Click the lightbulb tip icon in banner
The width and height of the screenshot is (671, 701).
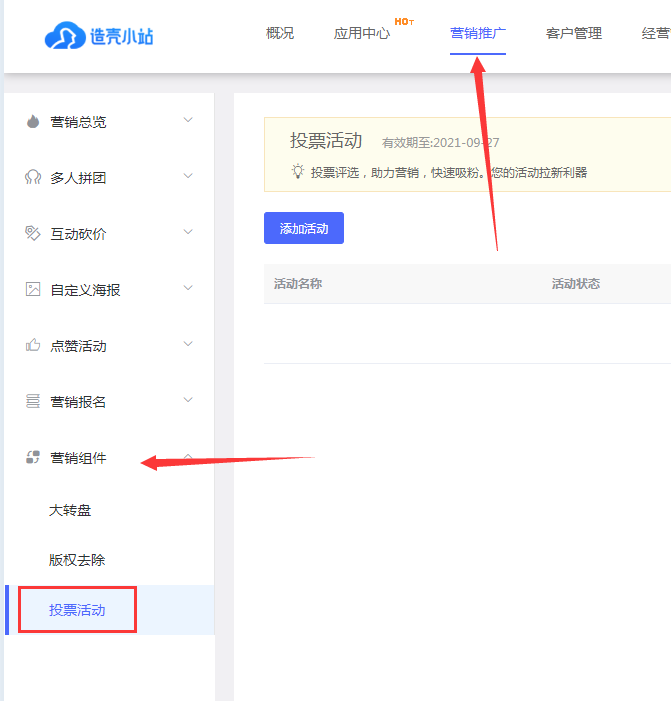click(298, 172)
